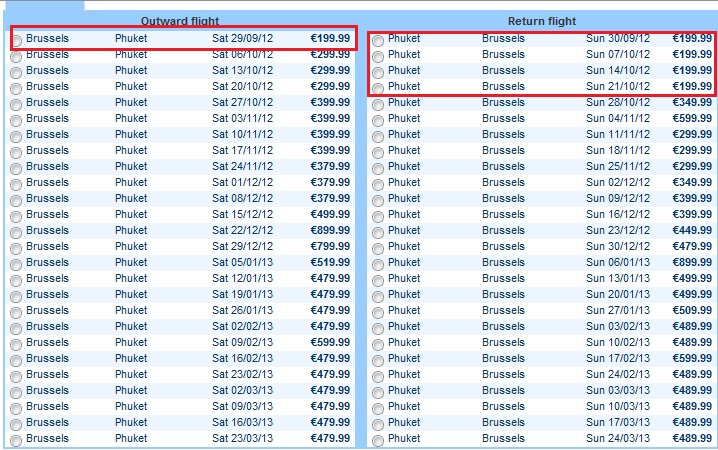718x450 pixels.
Task: Select return flight Sun 11/11/12 radio button
Action: (x=378, y=137)
